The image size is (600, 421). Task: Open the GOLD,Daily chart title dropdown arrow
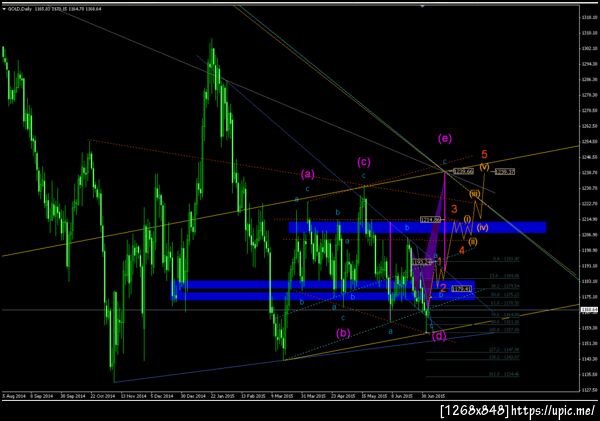[x=4, y=8]
